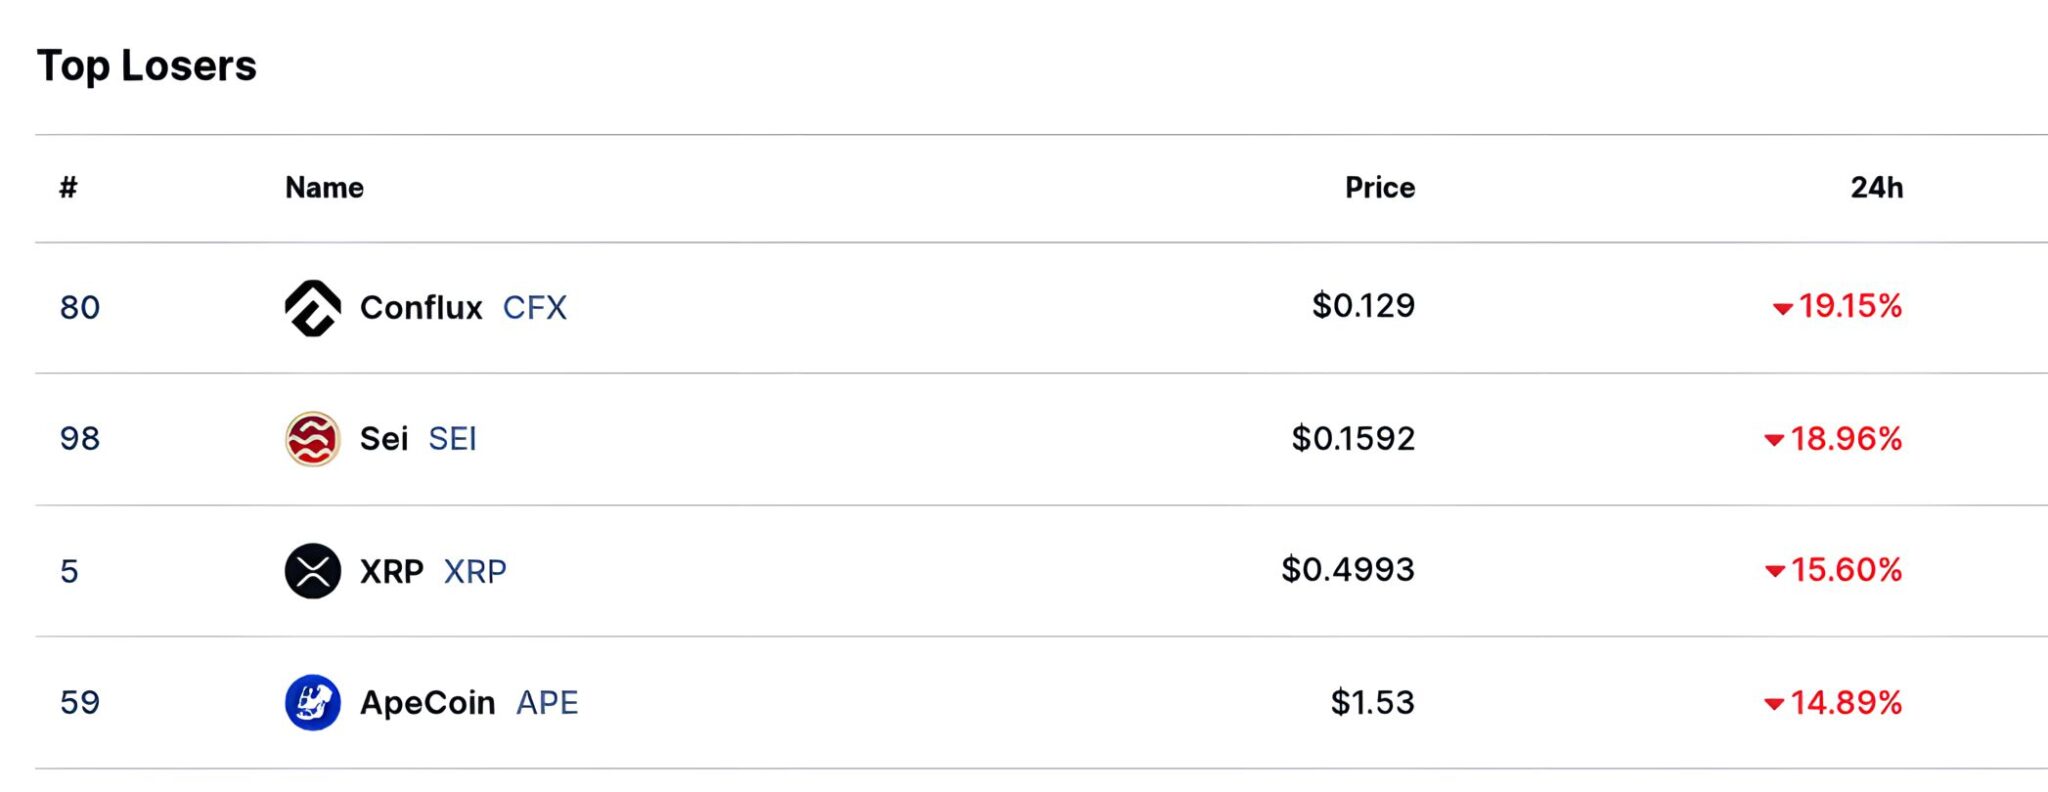
Task: Select the SEI ticker symbol
Action: click(452, 439)
